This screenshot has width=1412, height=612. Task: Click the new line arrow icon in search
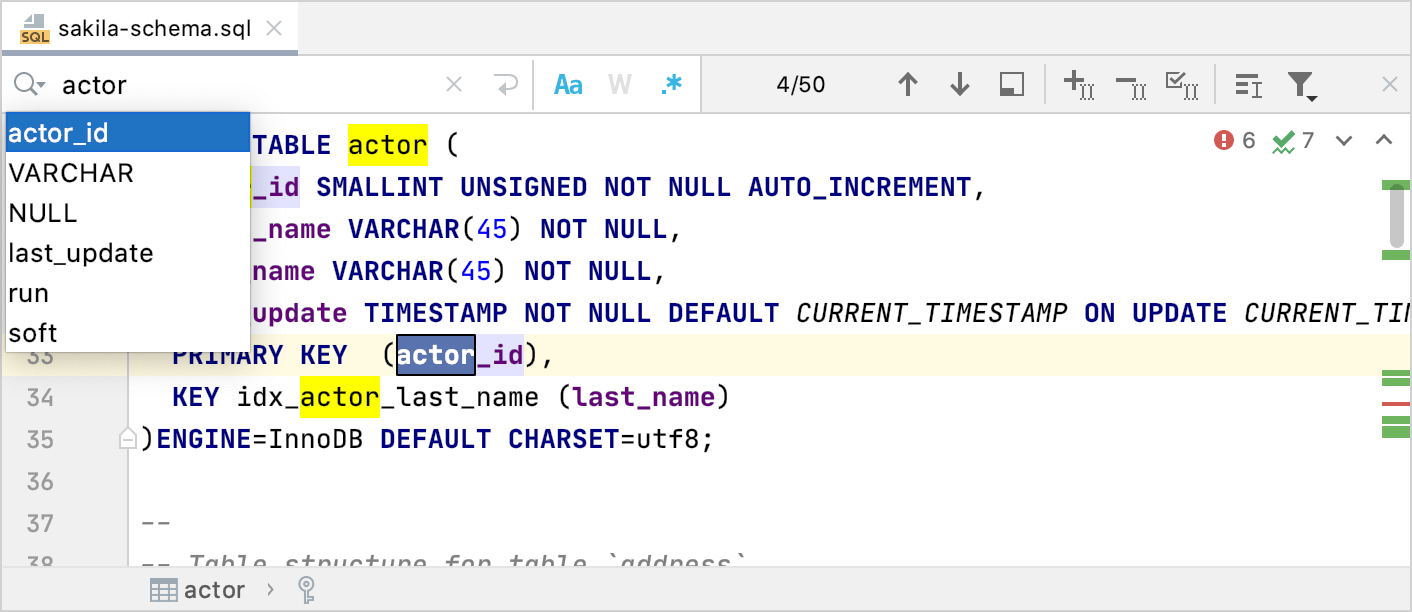pyautogui.click(x=508, y=85)
